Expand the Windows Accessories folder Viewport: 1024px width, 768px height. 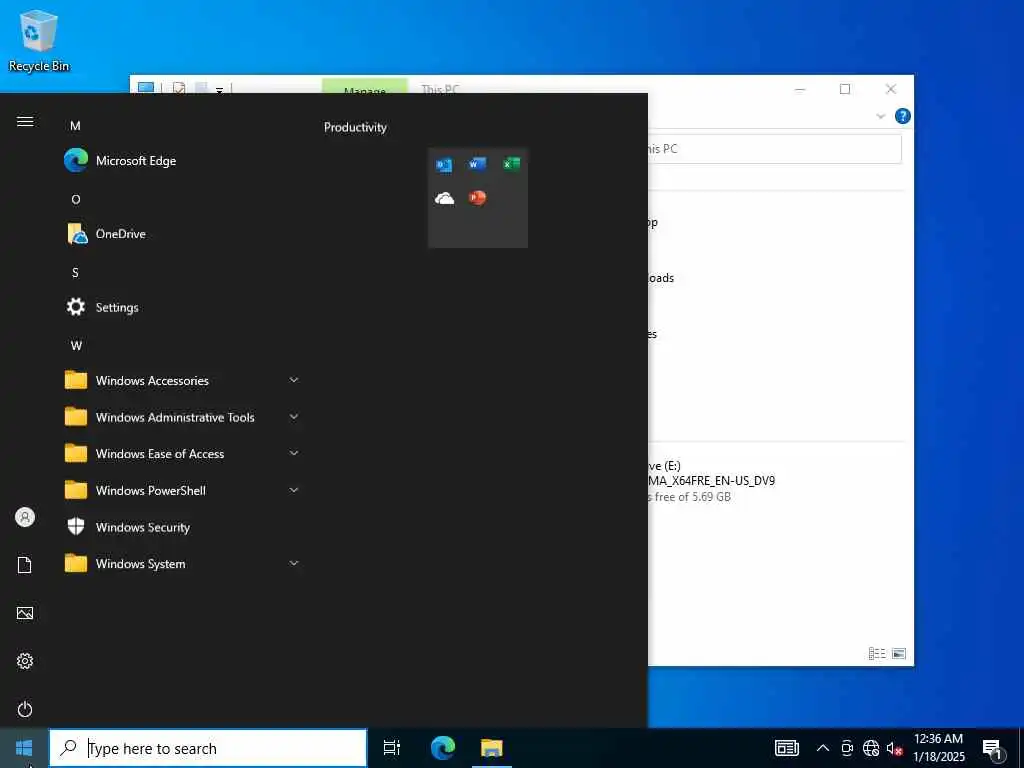[181, 380]
